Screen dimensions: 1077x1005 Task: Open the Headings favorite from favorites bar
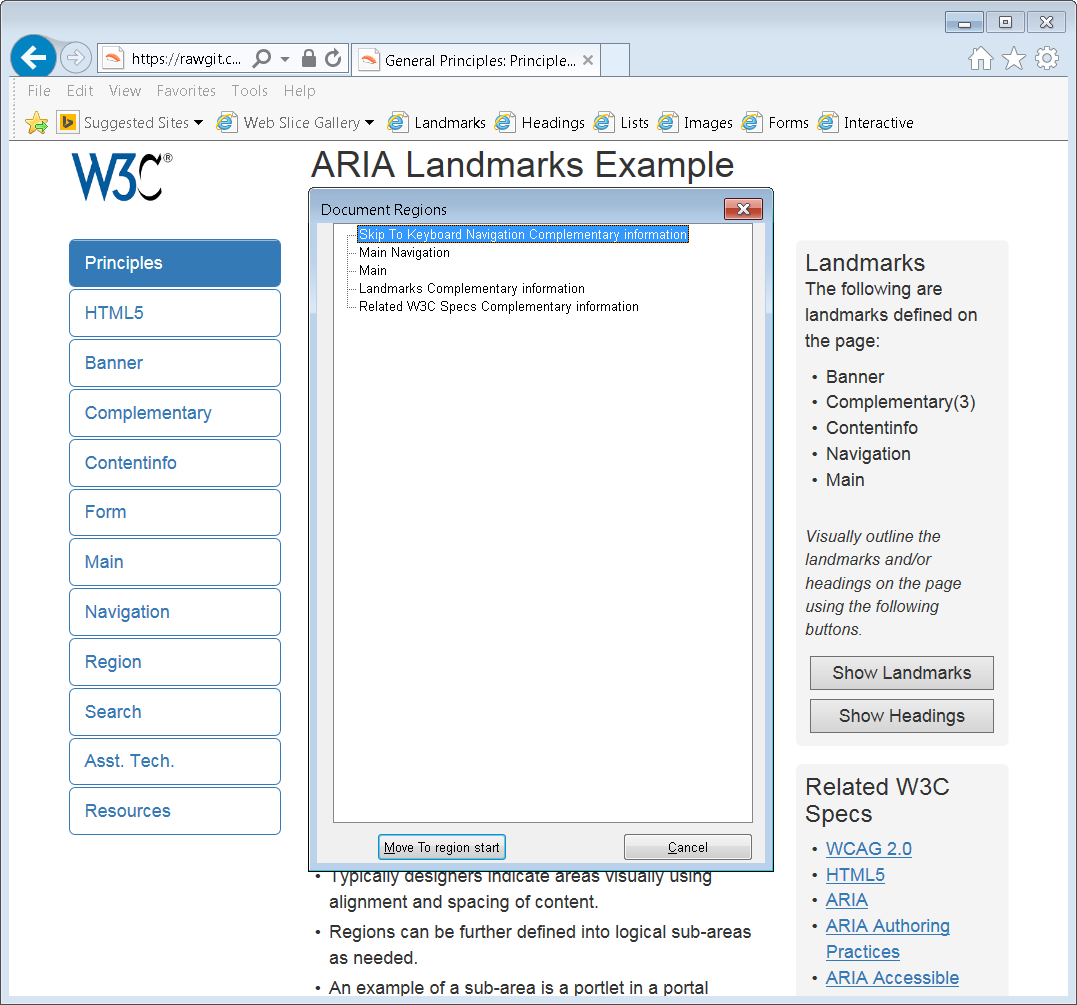coord(552,122)
